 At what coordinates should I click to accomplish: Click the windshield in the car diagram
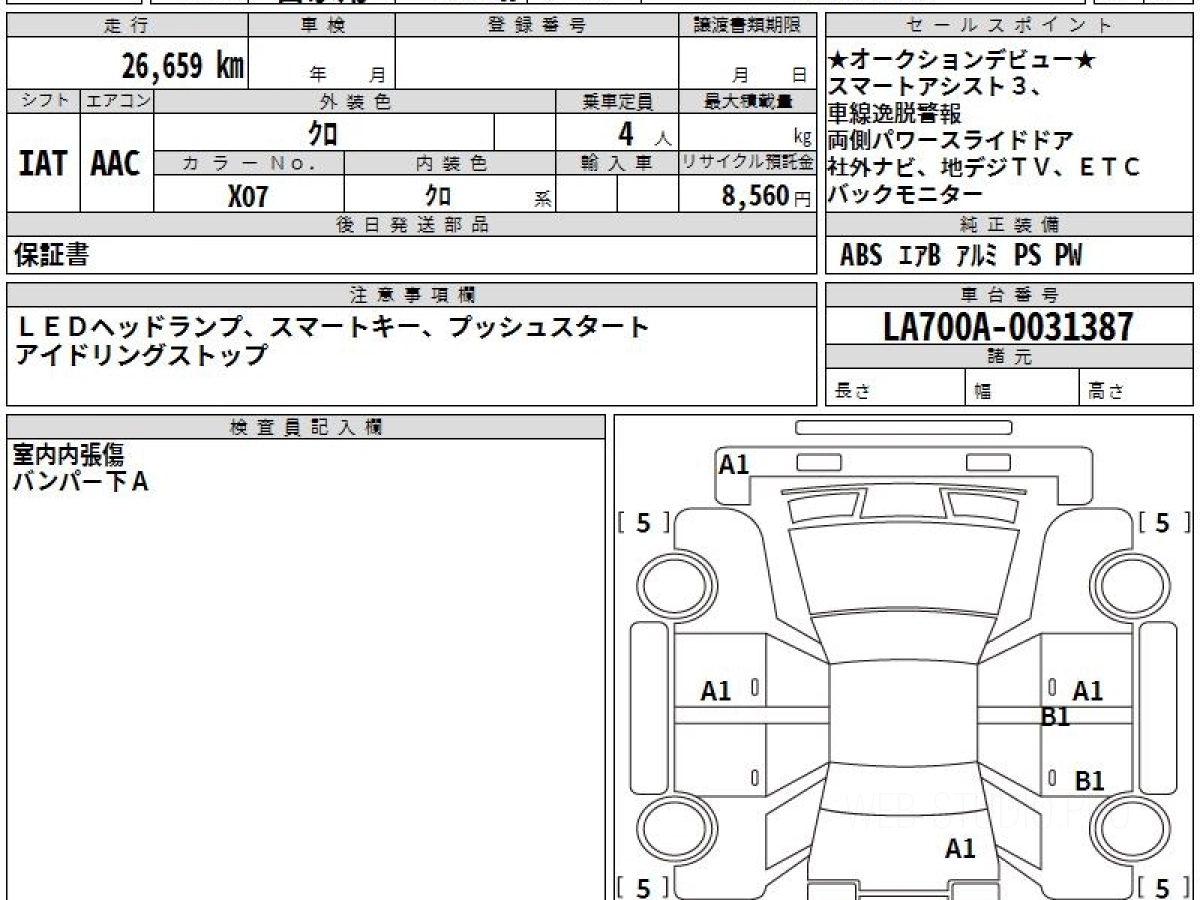point(903,567)
